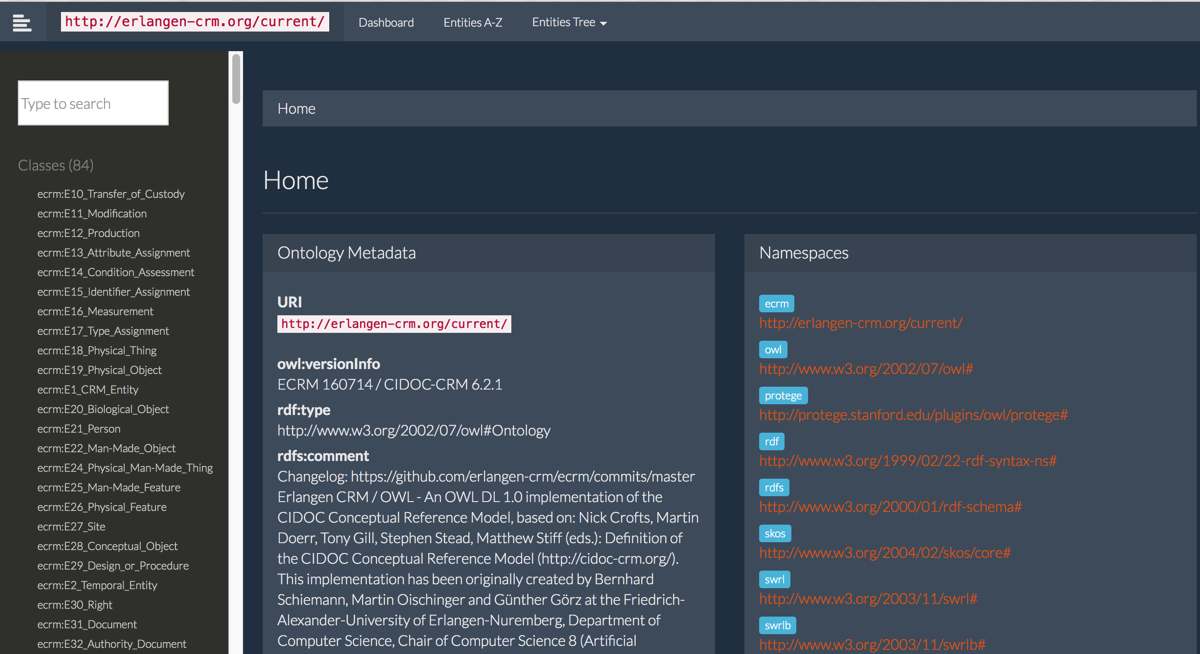Open ecrm:E10_Transfer_of_Custody class
1200x654 pixels.
(x=111, y=194)
